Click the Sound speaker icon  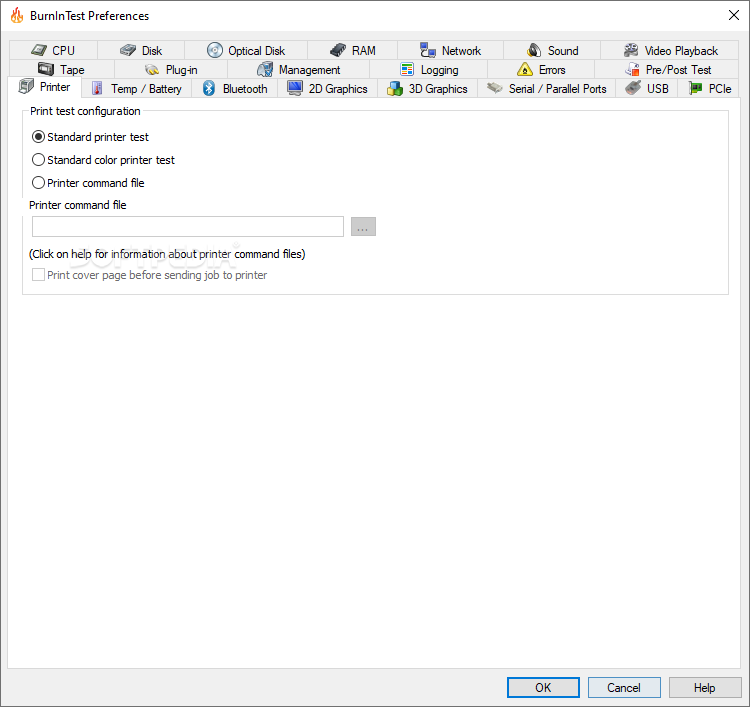click(534, 50)
